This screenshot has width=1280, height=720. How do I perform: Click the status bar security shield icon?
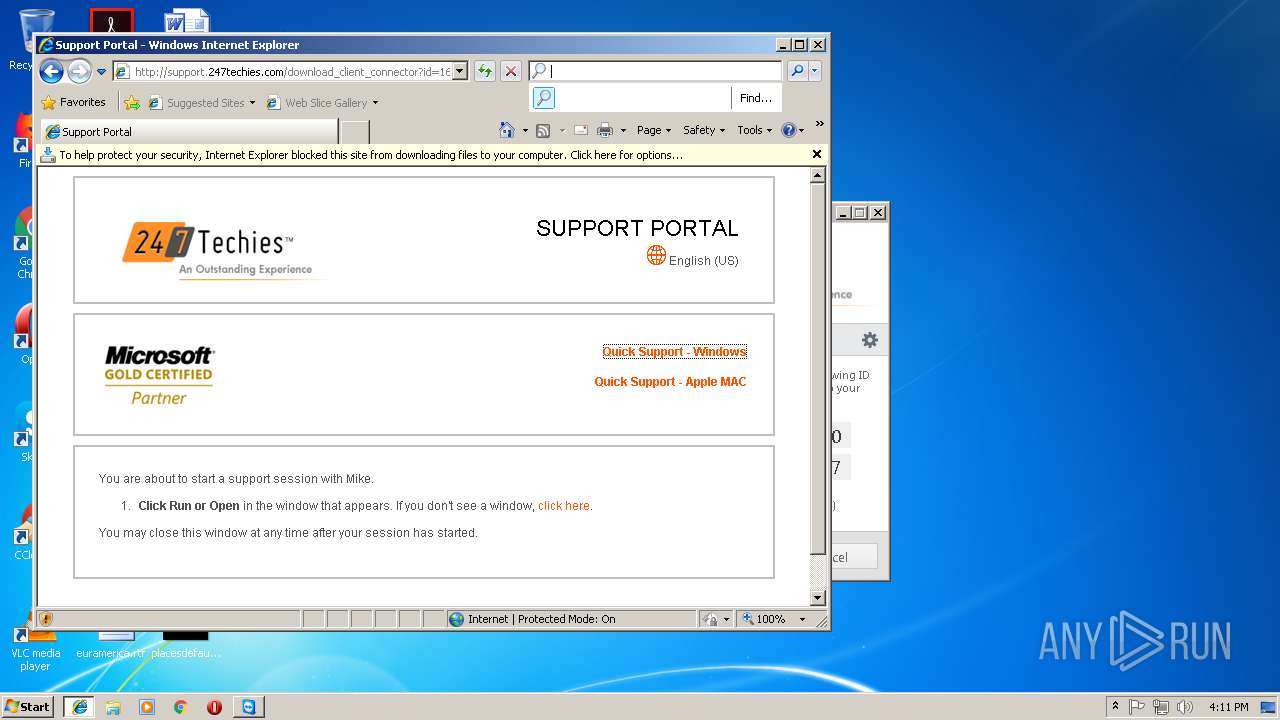point(46,619)
